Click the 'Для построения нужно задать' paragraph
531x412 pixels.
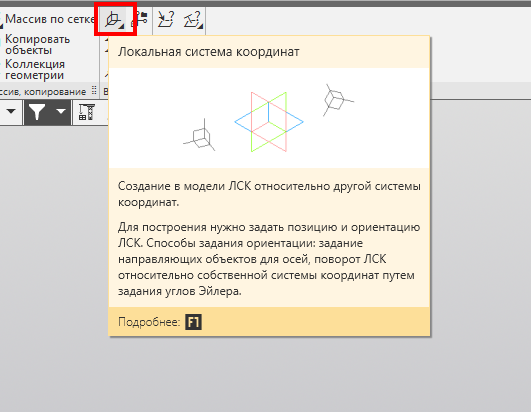click(269, 259)
